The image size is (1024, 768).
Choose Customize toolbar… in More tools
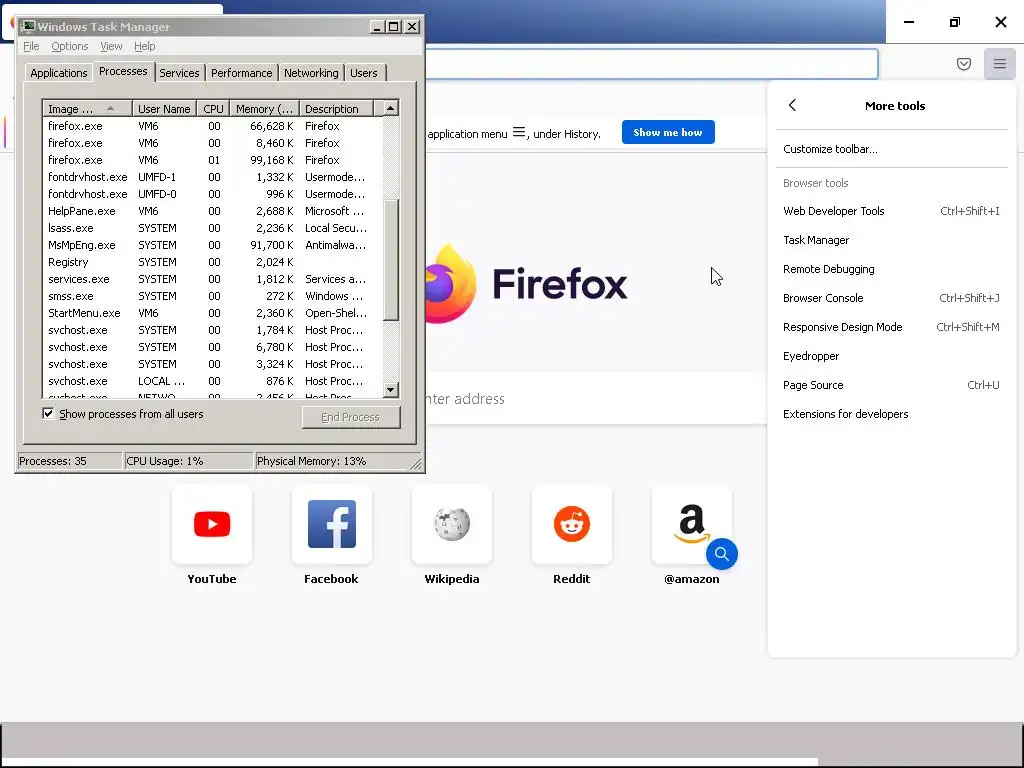[892, 149]
